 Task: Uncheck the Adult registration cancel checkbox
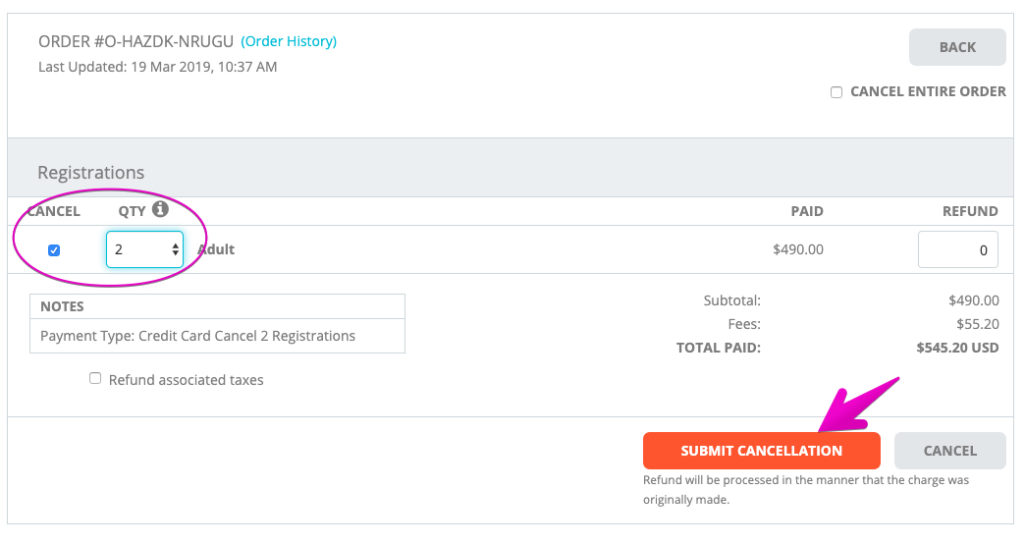tap(54, 250)
